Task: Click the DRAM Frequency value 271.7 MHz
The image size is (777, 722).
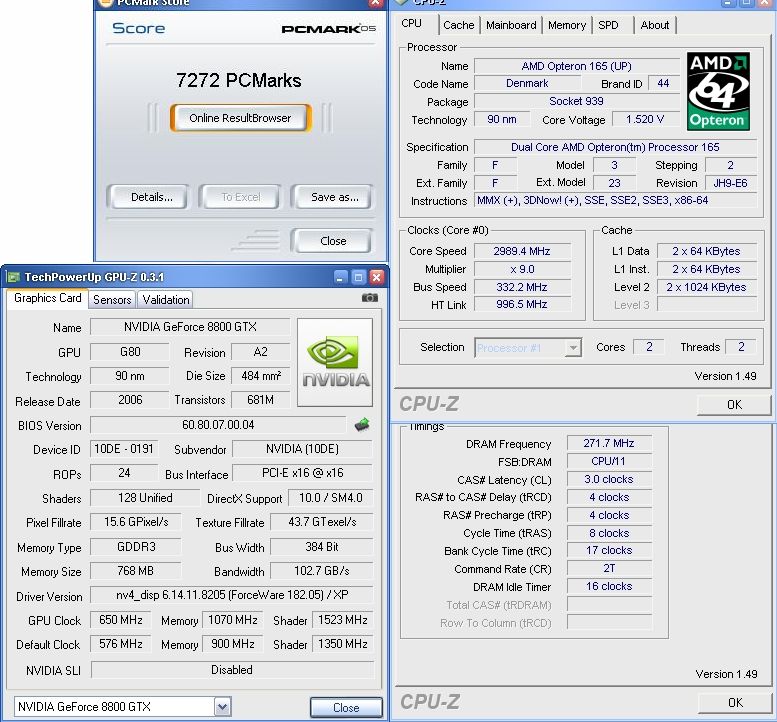Action: click(x=609, y=443)
